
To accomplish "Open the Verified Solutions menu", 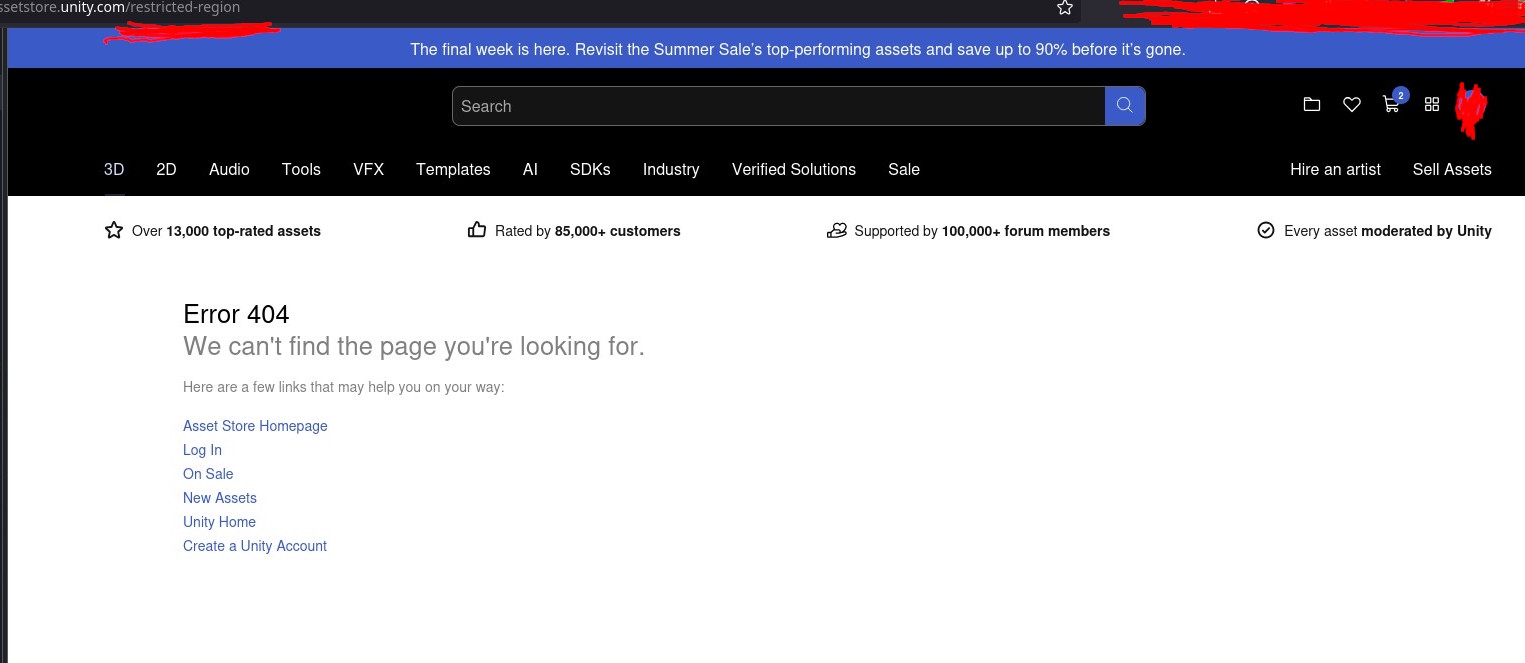I will pos(794,169).
